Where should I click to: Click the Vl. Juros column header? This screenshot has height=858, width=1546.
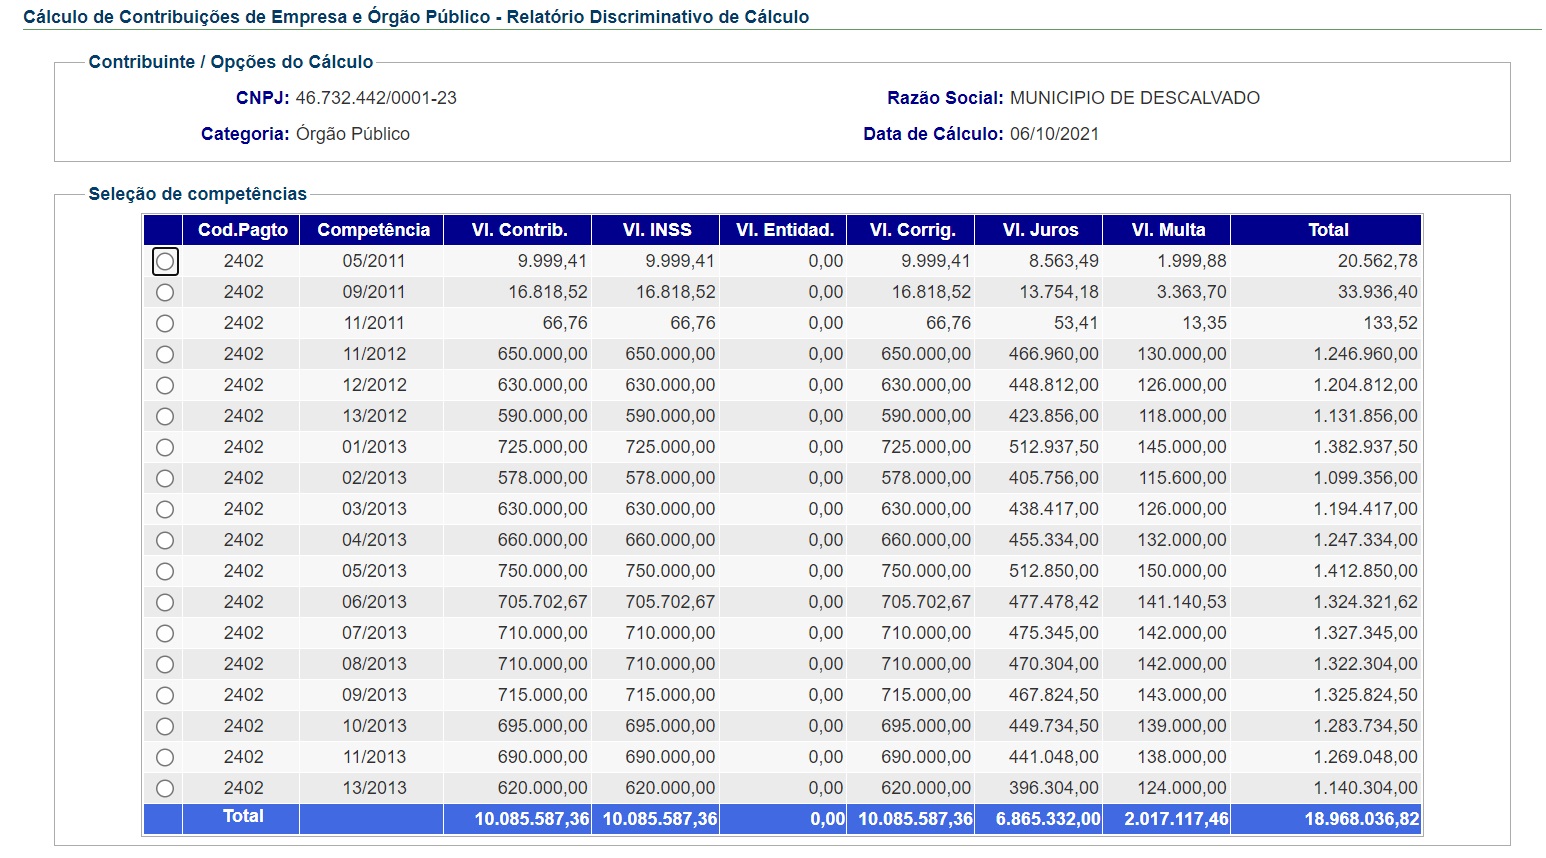pyautogui.click(x=1040, y=230)
